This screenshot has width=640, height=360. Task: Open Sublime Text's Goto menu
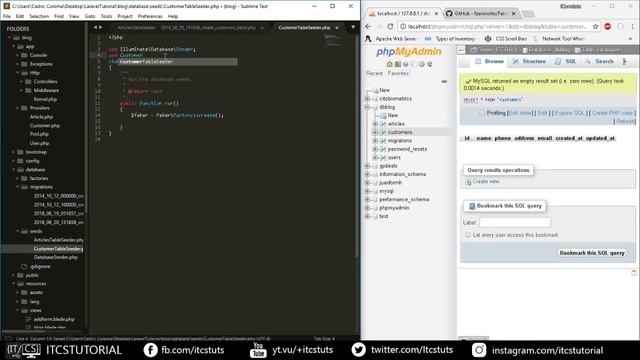tap(90, 16)
